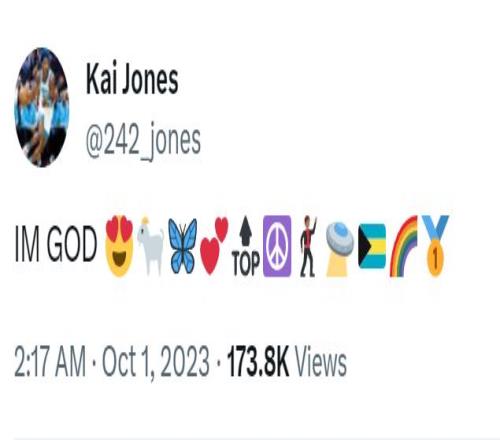Click the Oct 1, 2023 date

[x=156, y=362]
